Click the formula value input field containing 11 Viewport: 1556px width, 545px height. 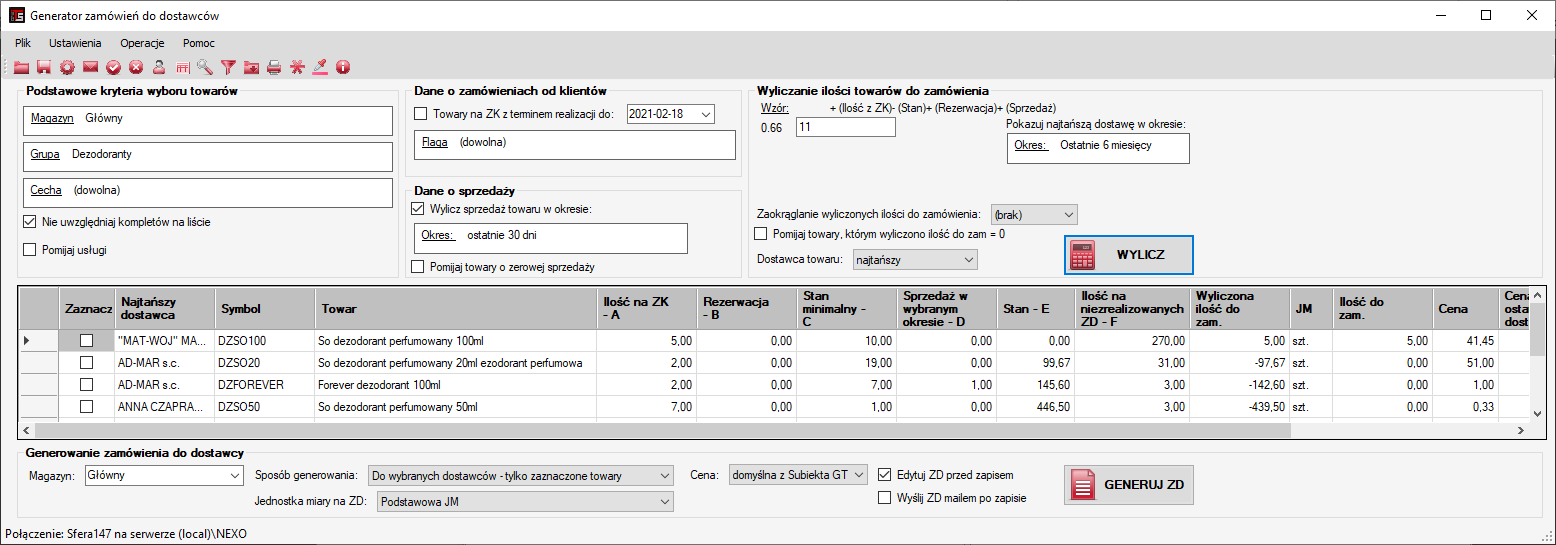point(846,127)
